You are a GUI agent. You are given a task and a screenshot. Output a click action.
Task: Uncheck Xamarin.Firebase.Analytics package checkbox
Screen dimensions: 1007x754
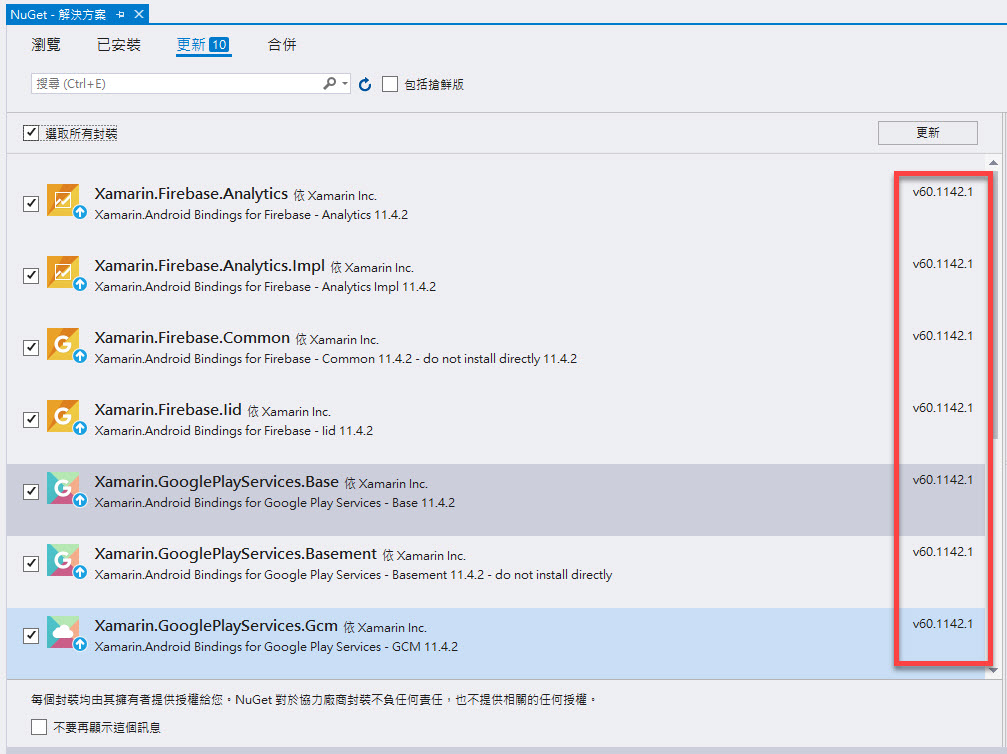pyautogui.click(x=31, y=204)
